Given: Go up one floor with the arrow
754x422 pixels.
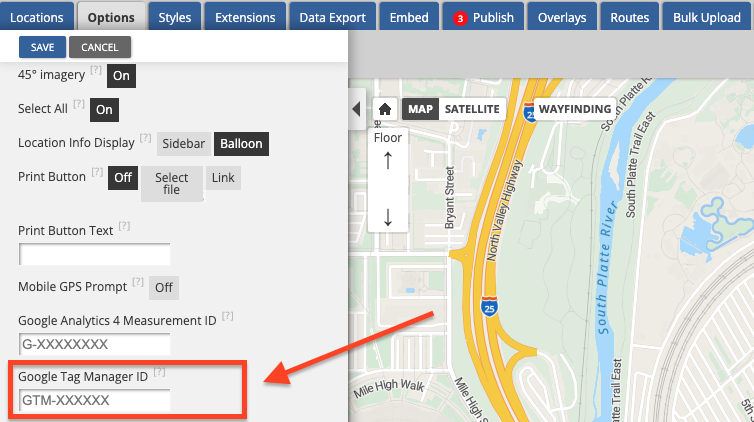Looking at the screenshot, I should [387, 161].
